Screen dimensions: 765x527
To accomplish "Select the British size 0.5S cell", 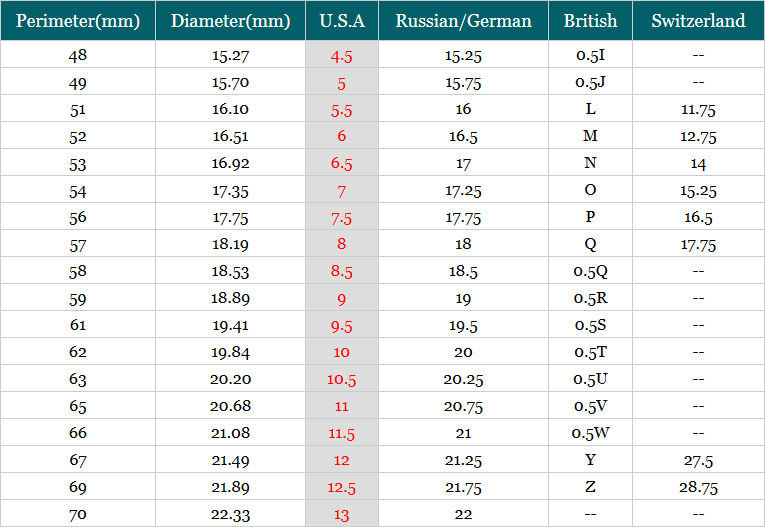I will point(590,325).
